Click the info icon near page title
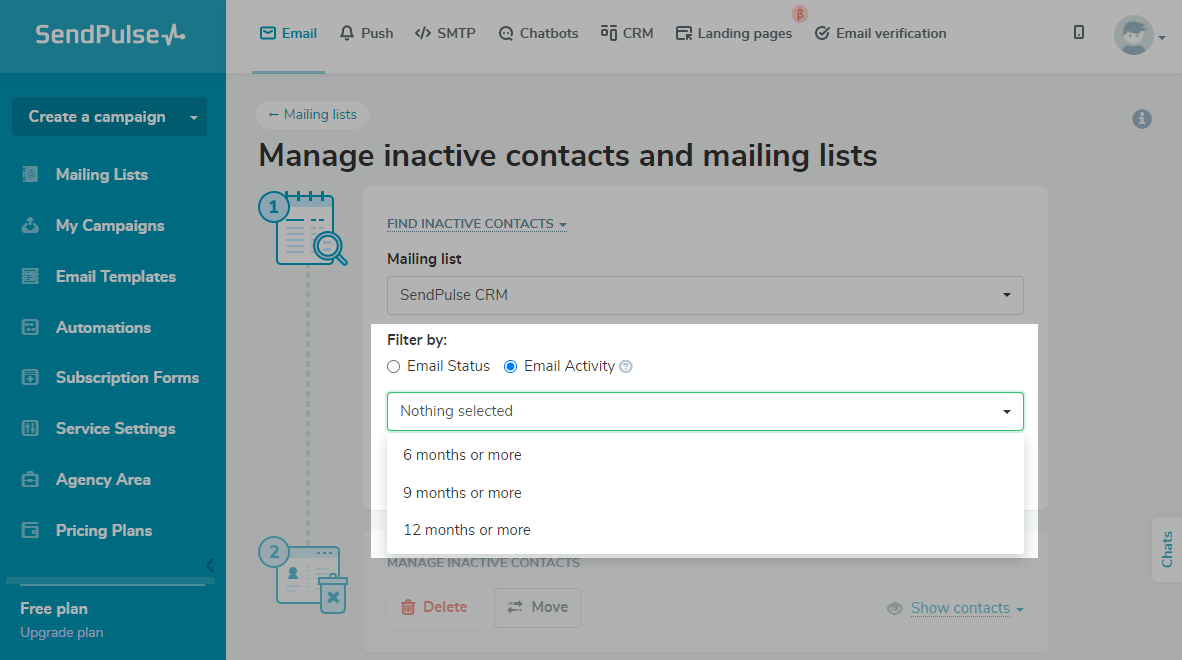Image resolution: width=1182 pixels, height=660 pixels. pos(1141,119)
